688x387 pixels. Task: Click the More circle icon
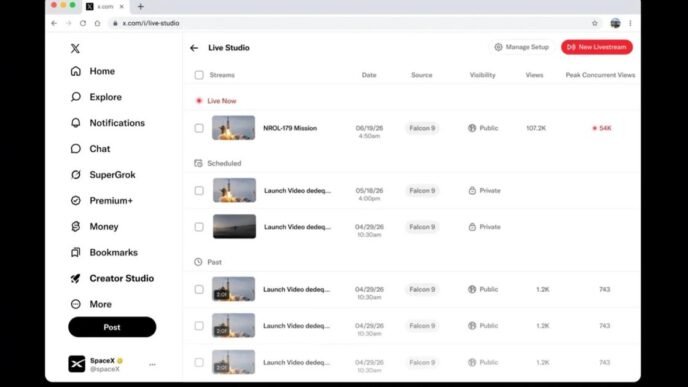click(x=75, y=304)
